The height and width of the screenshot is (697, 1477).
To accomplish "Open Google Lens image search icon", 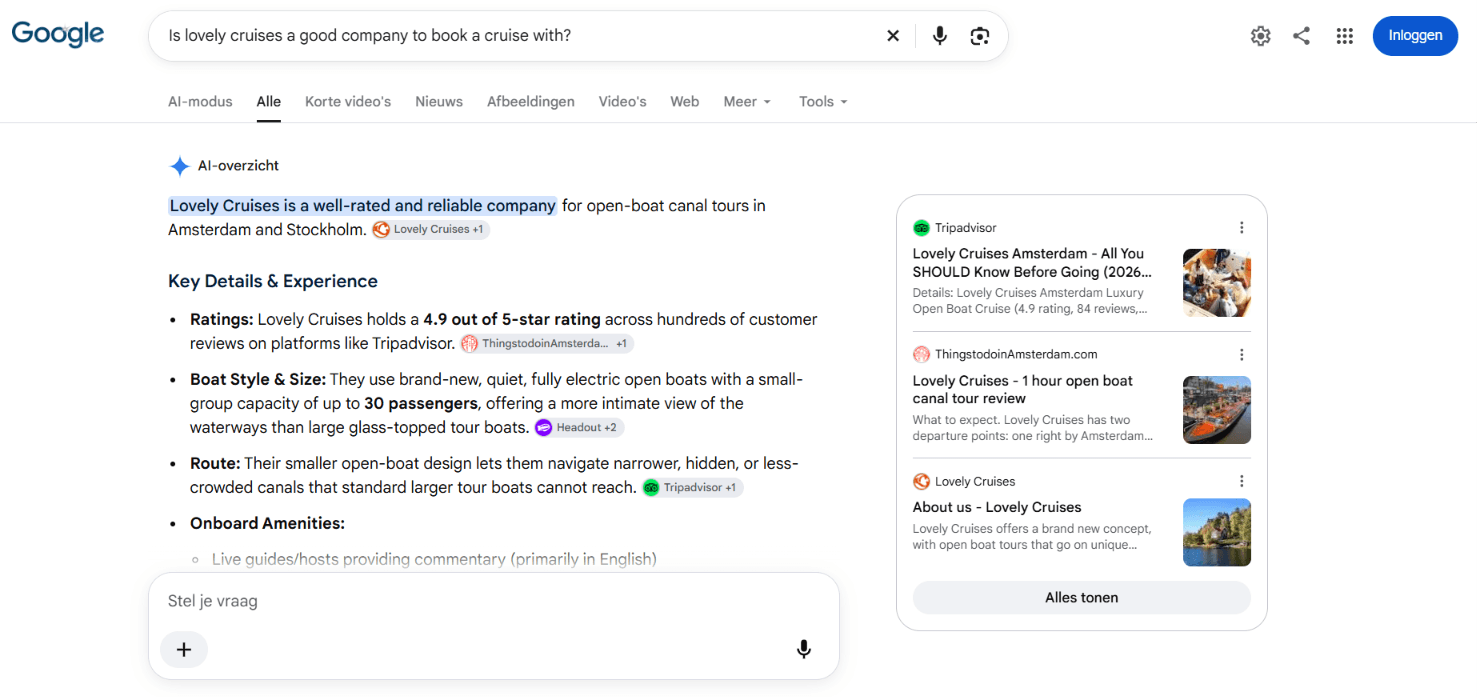I will point(980,36).
